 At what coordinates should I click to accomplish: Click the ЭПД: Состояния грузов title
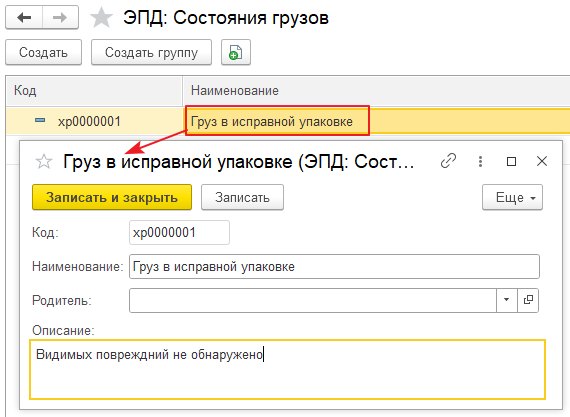[226, 18]
